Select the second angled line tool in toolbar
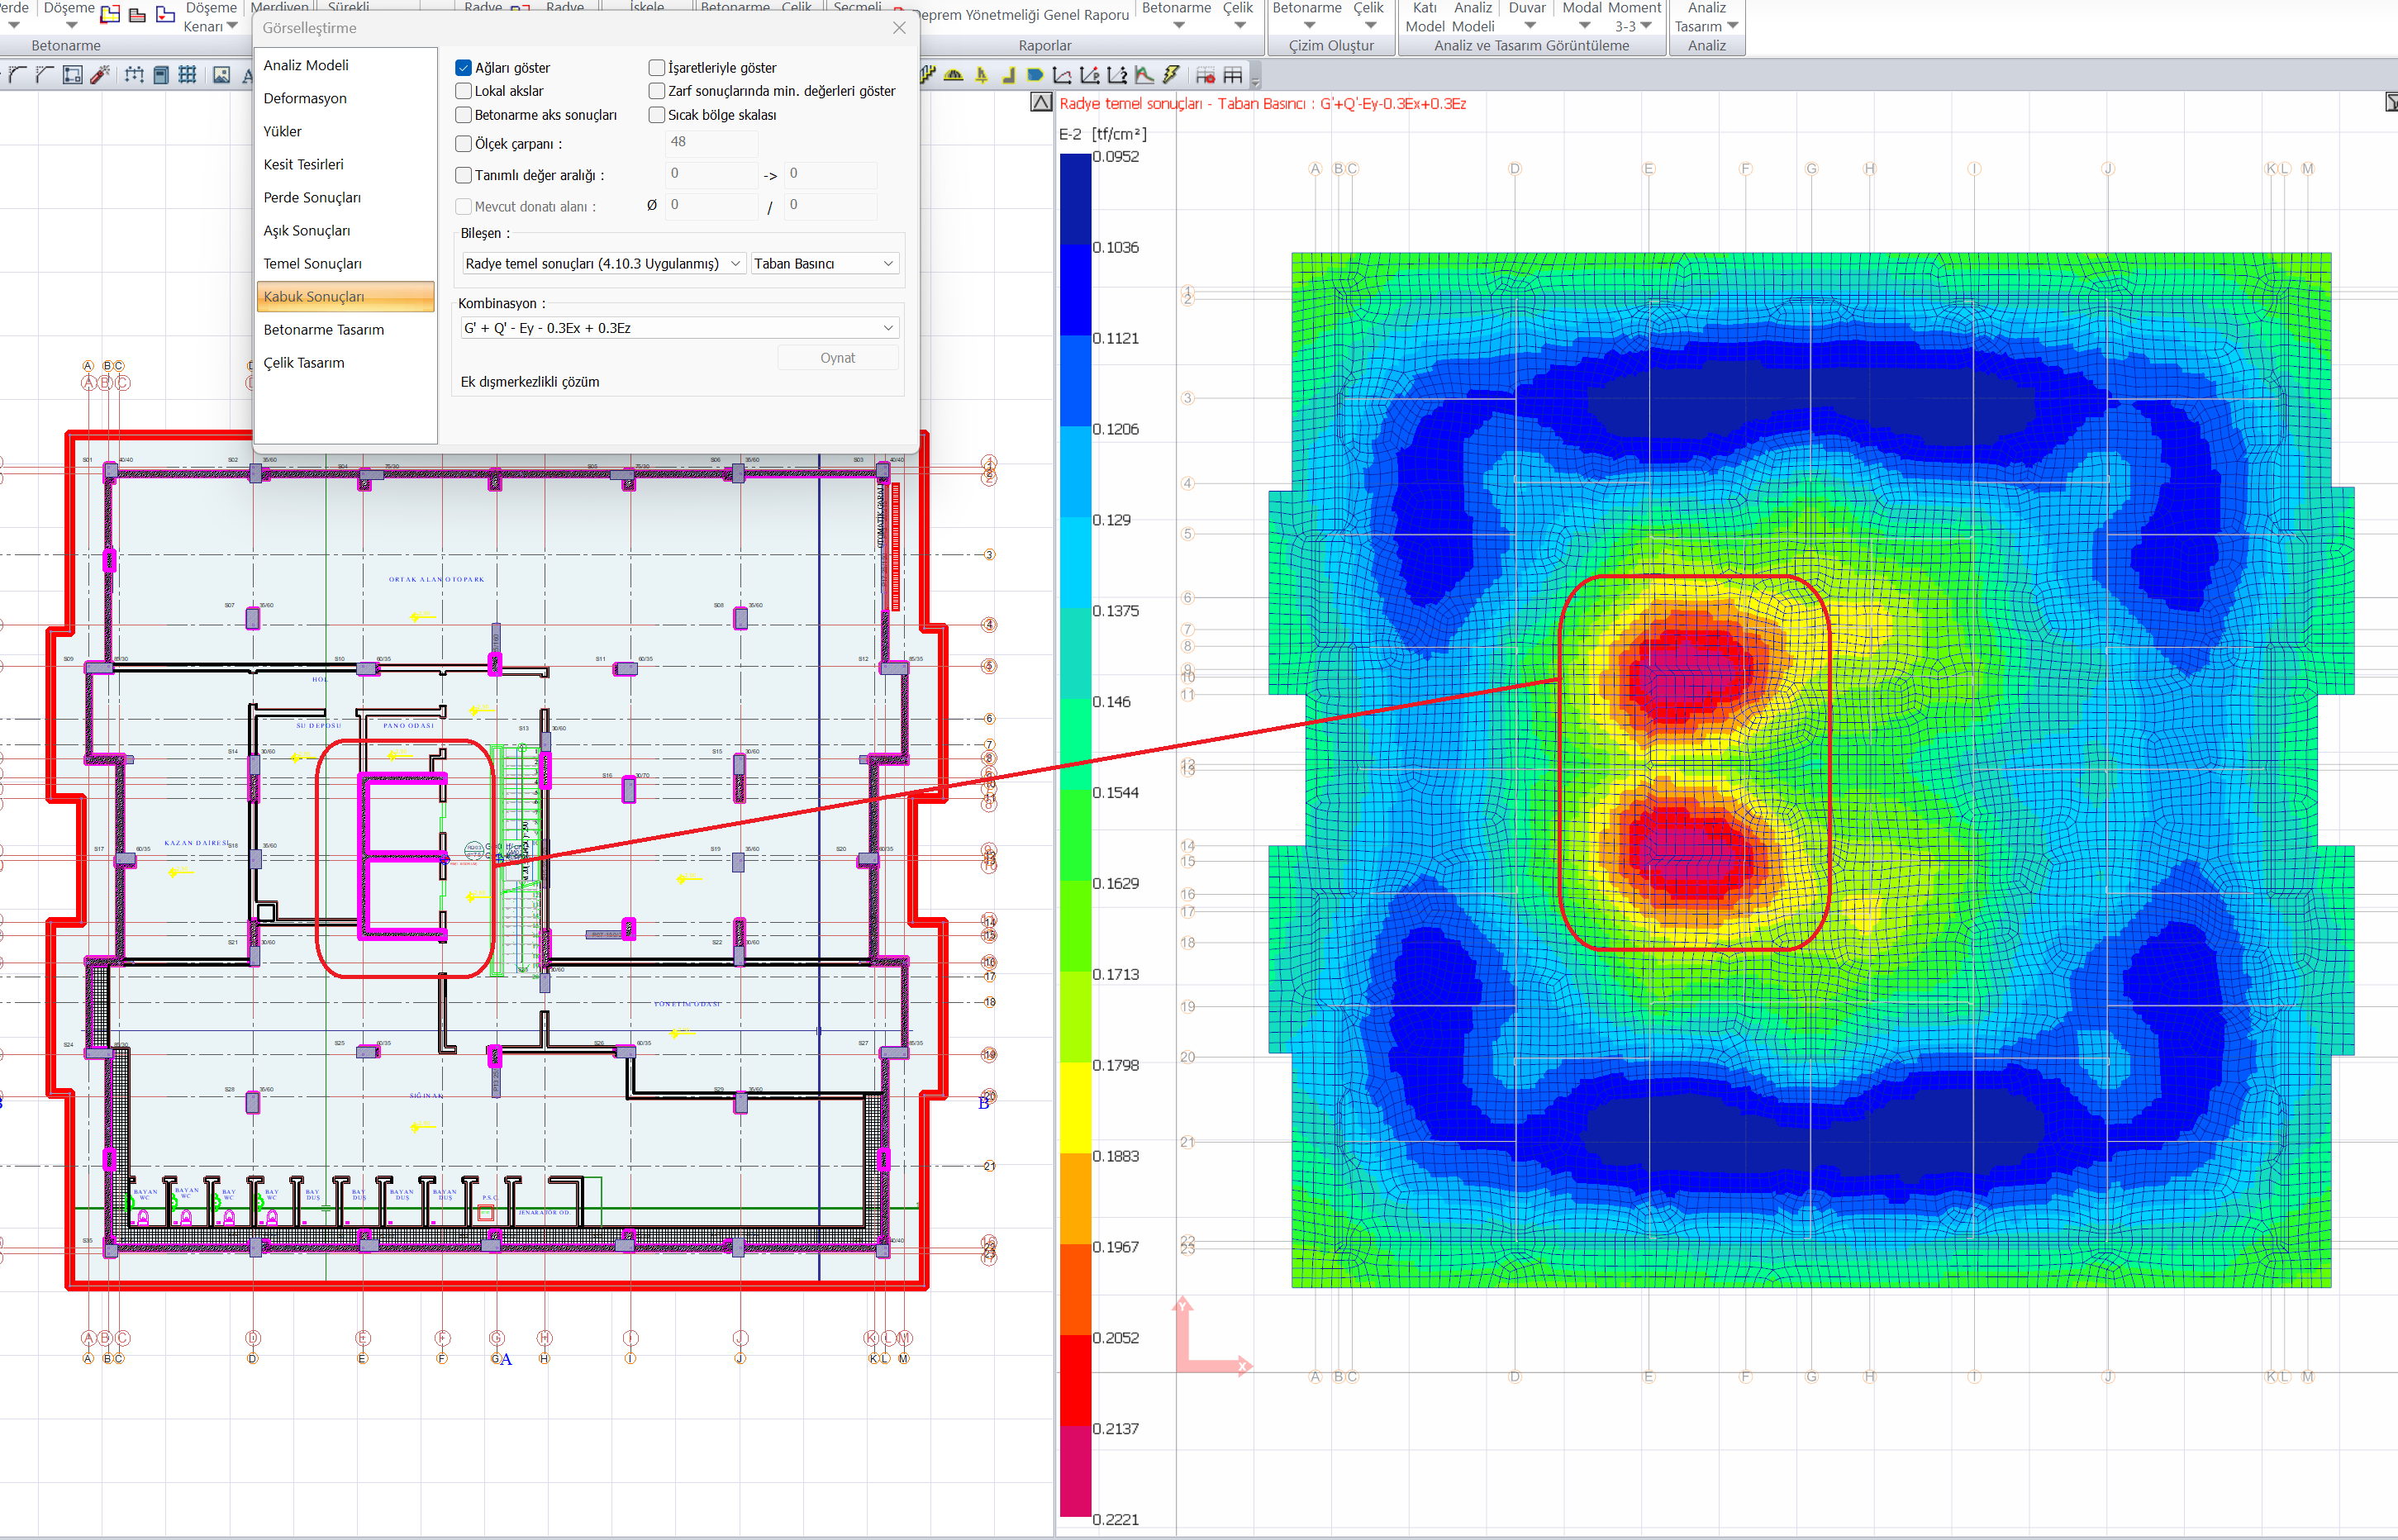Screen dimensions: 2398x1540 (44, 75)
